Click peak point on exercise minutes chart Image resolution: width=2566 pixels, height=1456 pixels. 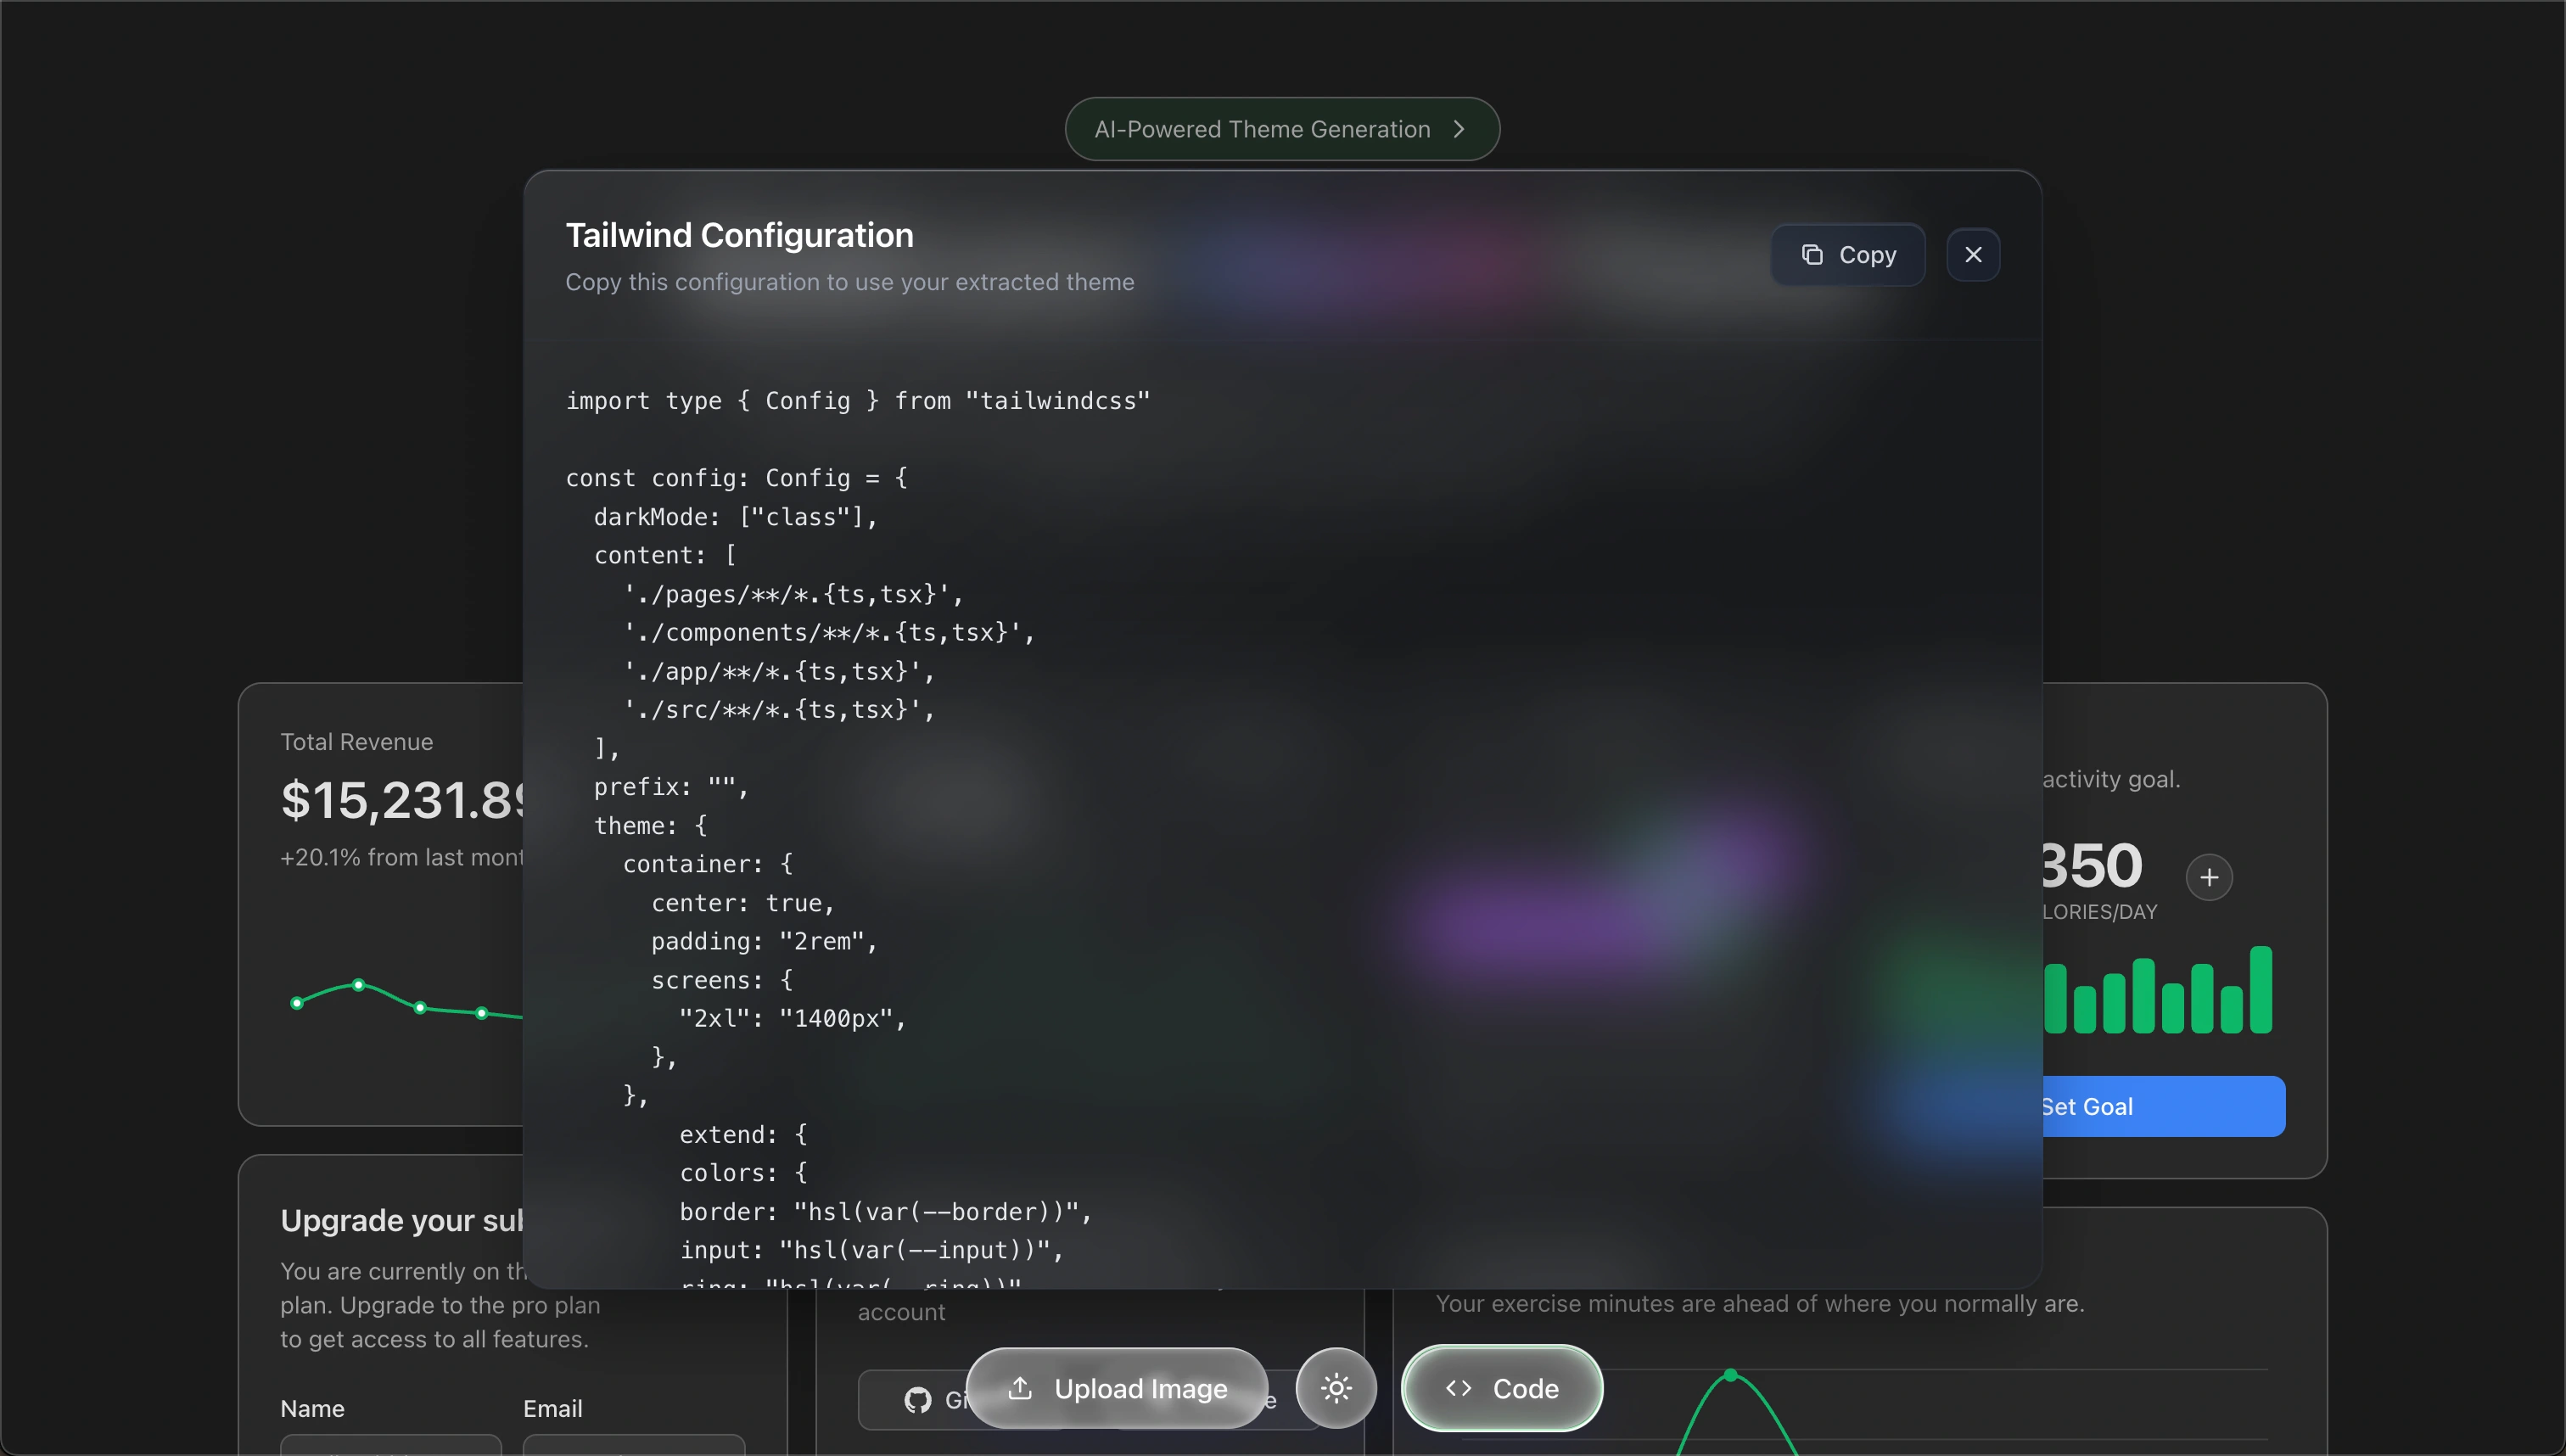tap(1731, 1375)
